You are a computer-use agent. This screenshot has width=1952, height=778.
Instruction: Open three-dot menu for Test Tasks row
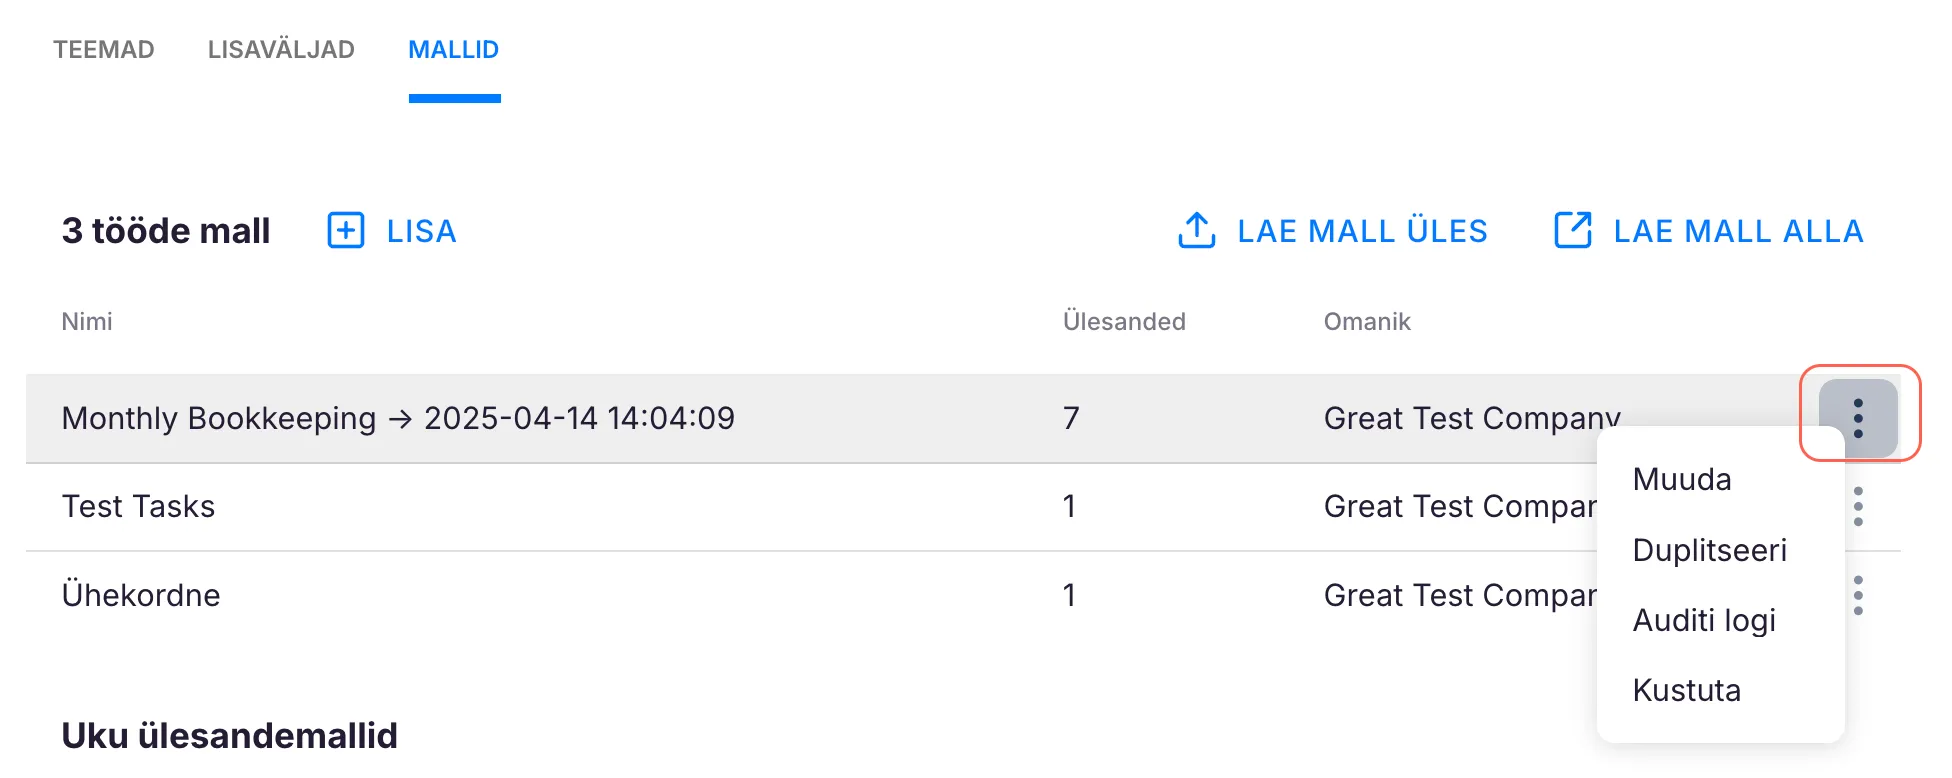[x=1858, y=507]
